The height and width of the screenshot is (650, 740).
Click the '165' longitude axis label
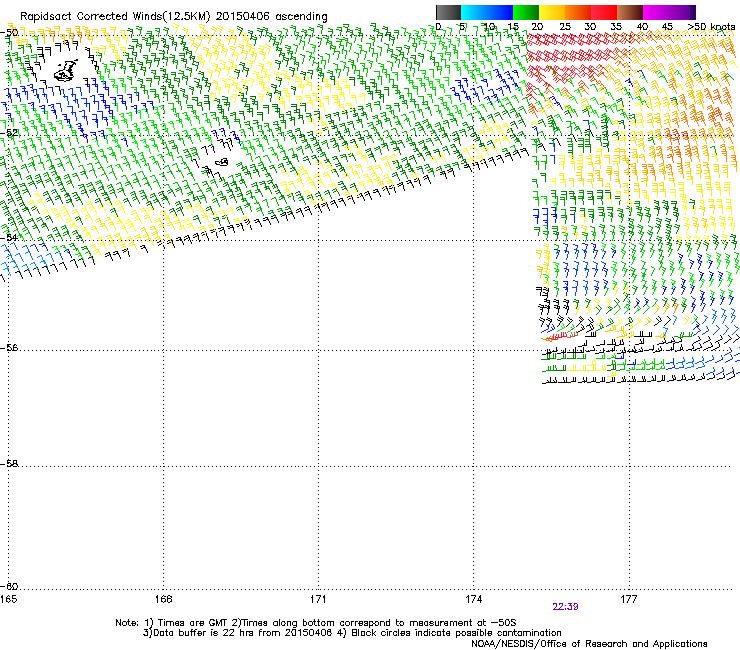[8, 599]
